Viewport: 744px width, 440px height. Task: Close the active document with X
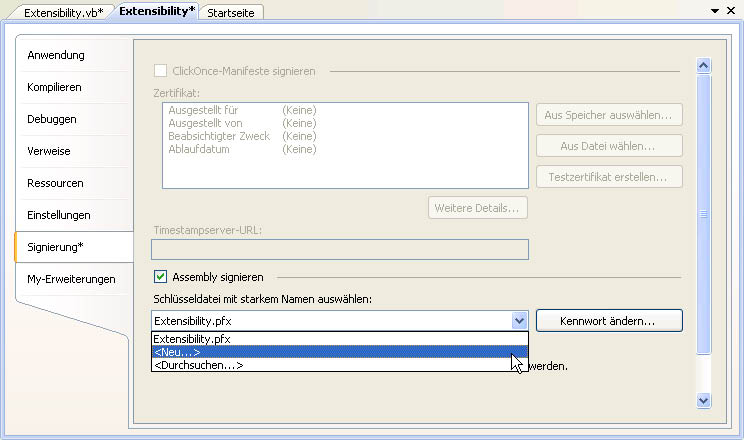tap(732, 11)
